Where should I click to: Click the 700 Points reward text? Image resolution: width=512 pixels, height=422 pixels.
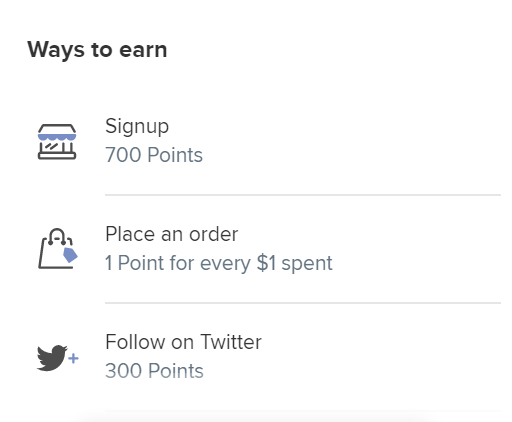154,155
